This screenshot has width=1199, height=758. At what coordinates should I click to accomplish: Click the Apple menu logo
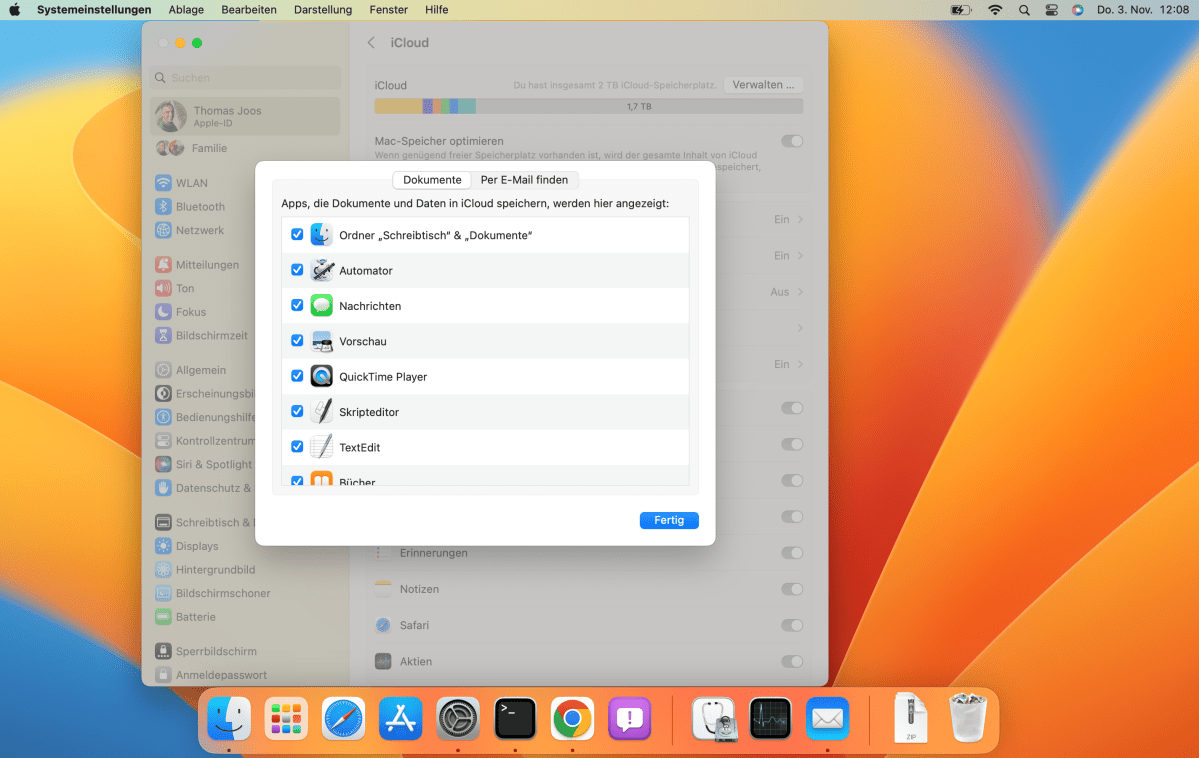point(15,10)
